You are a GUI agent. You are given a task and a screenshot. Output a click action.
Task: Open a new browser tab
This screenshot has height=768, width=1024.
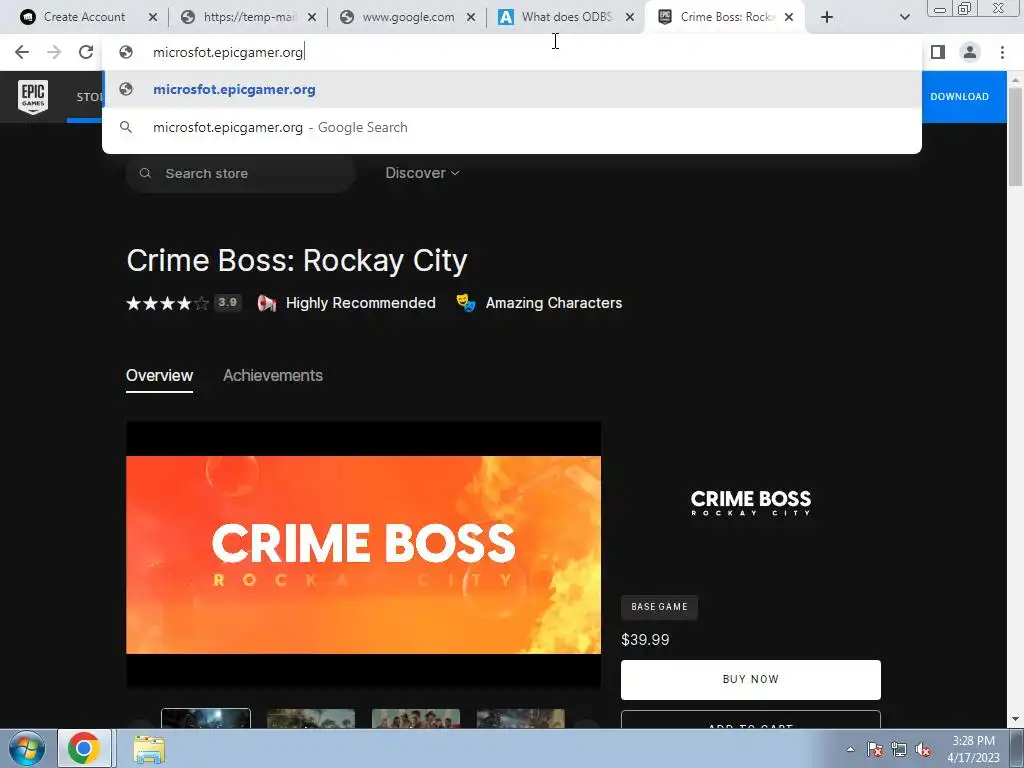(827, 18)
